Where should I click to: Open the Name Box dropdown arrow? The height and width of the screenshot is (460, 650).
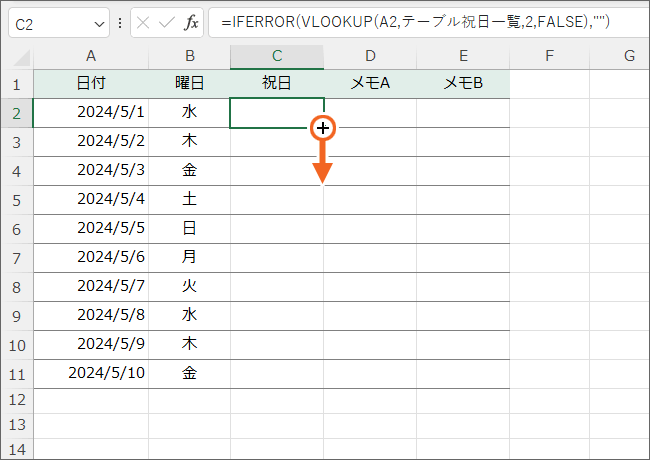pos(99,24)
